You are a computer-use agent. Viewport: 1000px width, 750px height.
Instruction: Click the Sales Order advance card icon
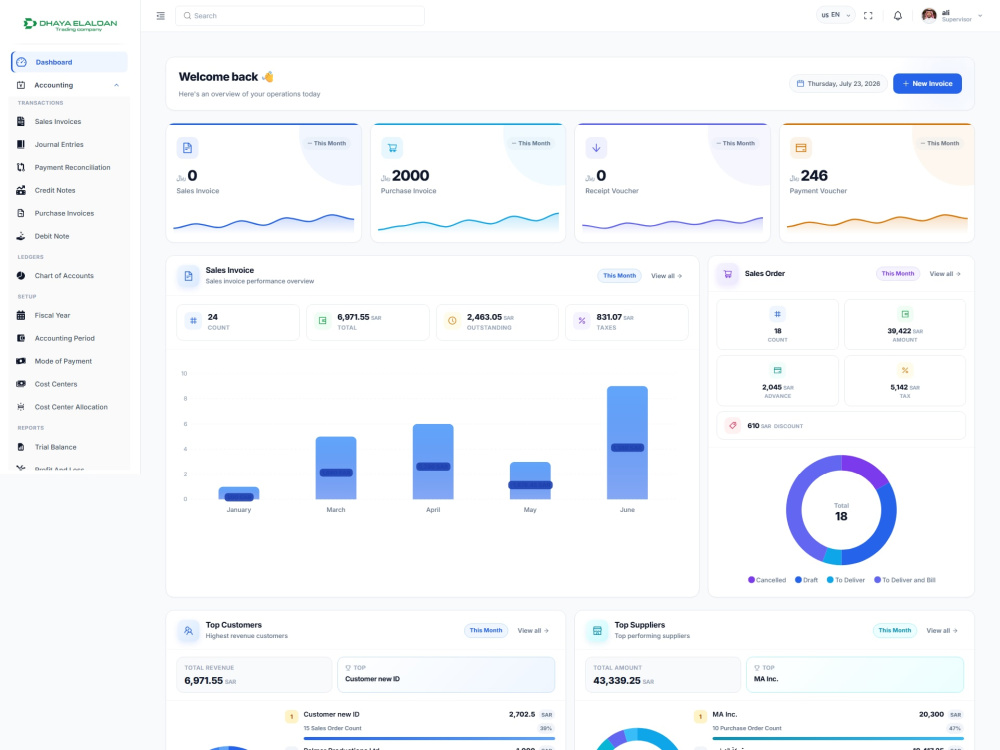pyautogui.click(x=777, y=371)
